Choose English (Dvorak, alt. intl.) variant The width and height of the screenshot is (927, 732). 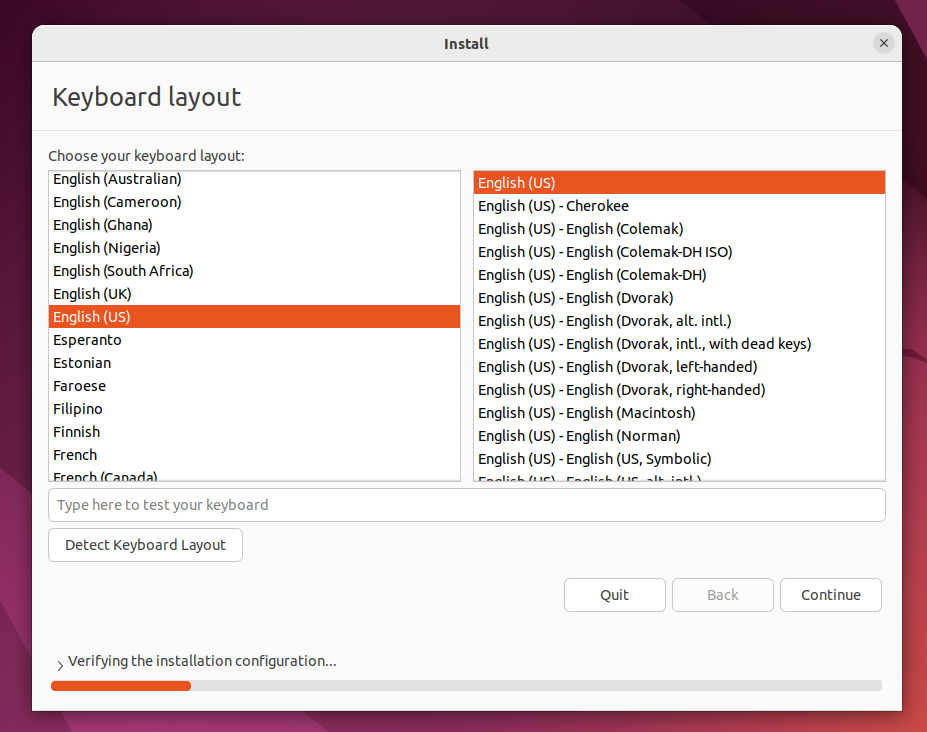point(679,321)
